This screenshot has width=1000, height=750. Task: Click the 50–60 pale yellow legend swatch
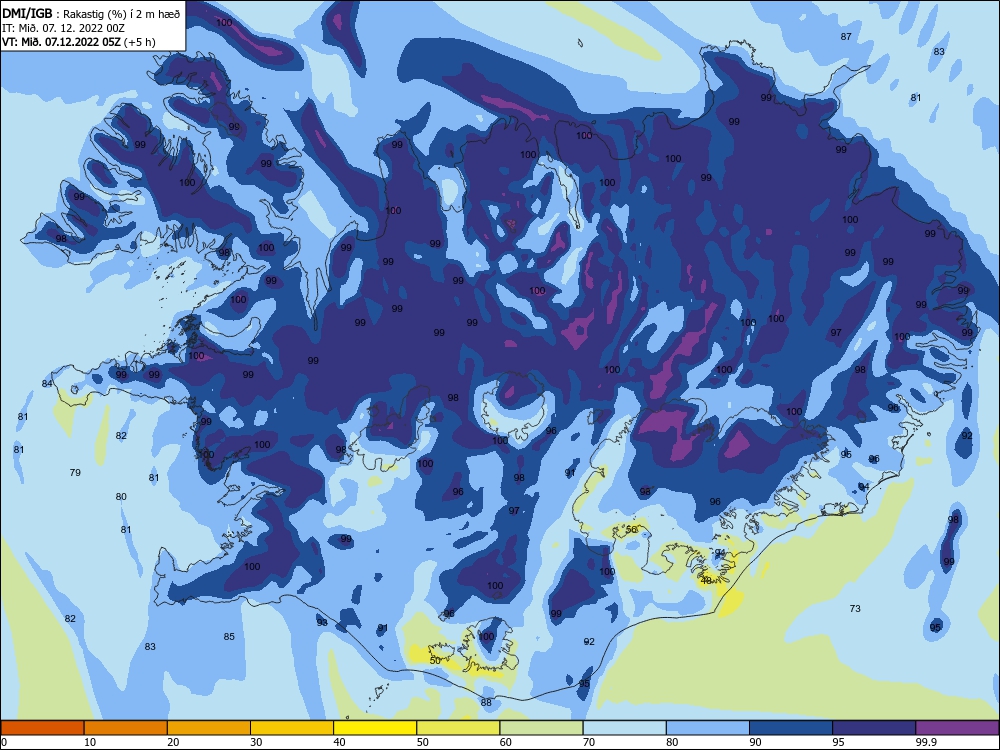pyautogui.click(x=458, y=728)
